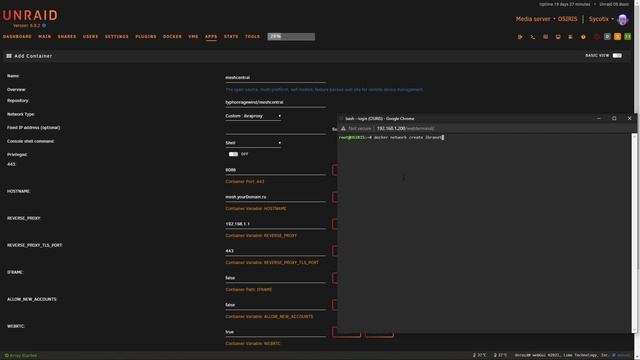Click Media server OSIRIS server name
Image resolution: width=640 pixels, height=360 pixels.
547,19
